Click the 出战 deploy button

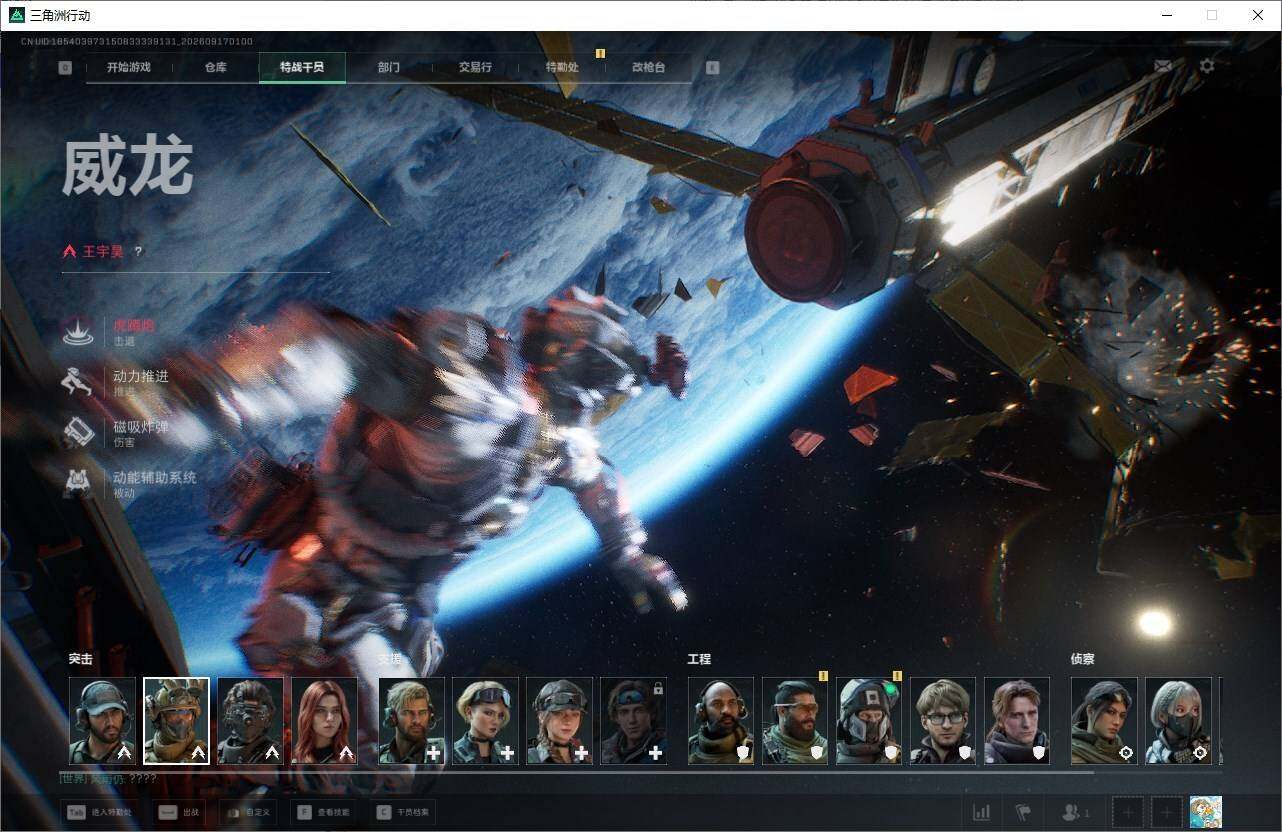[180, 813]
